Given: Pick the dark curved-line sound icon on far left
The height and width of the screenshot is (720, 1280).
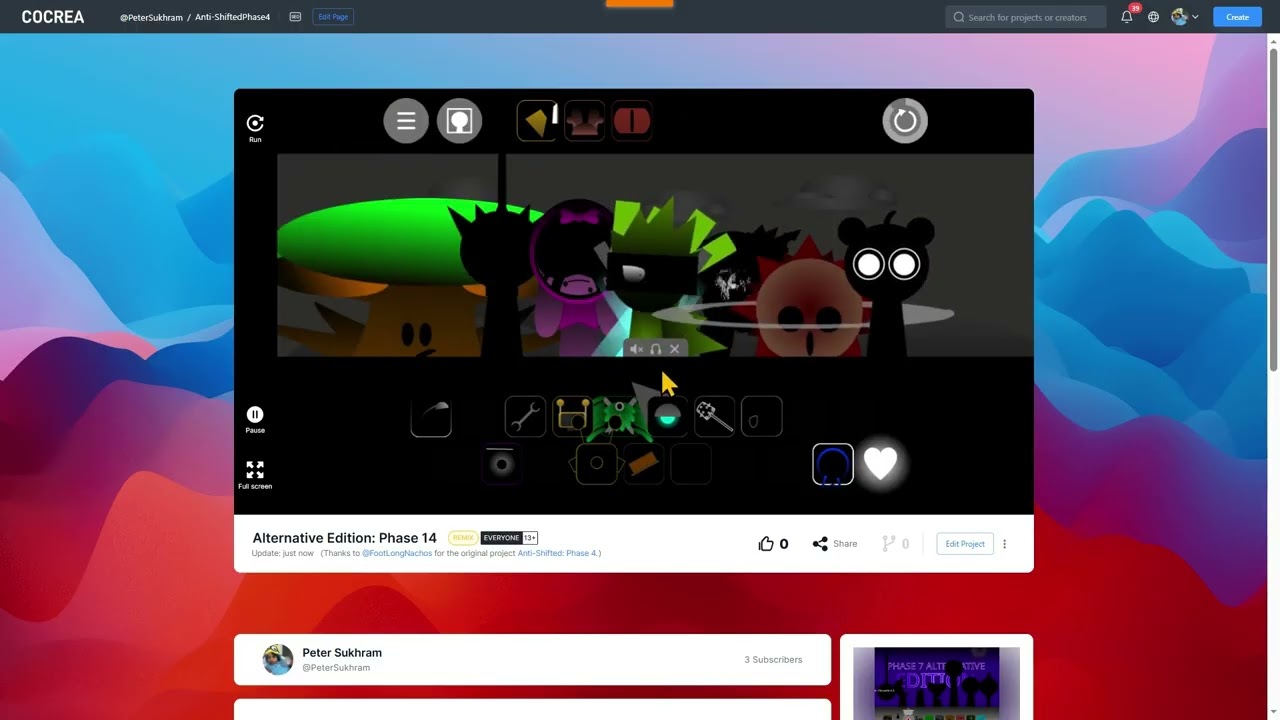Looking at the screenshot, I should point(431,417).
